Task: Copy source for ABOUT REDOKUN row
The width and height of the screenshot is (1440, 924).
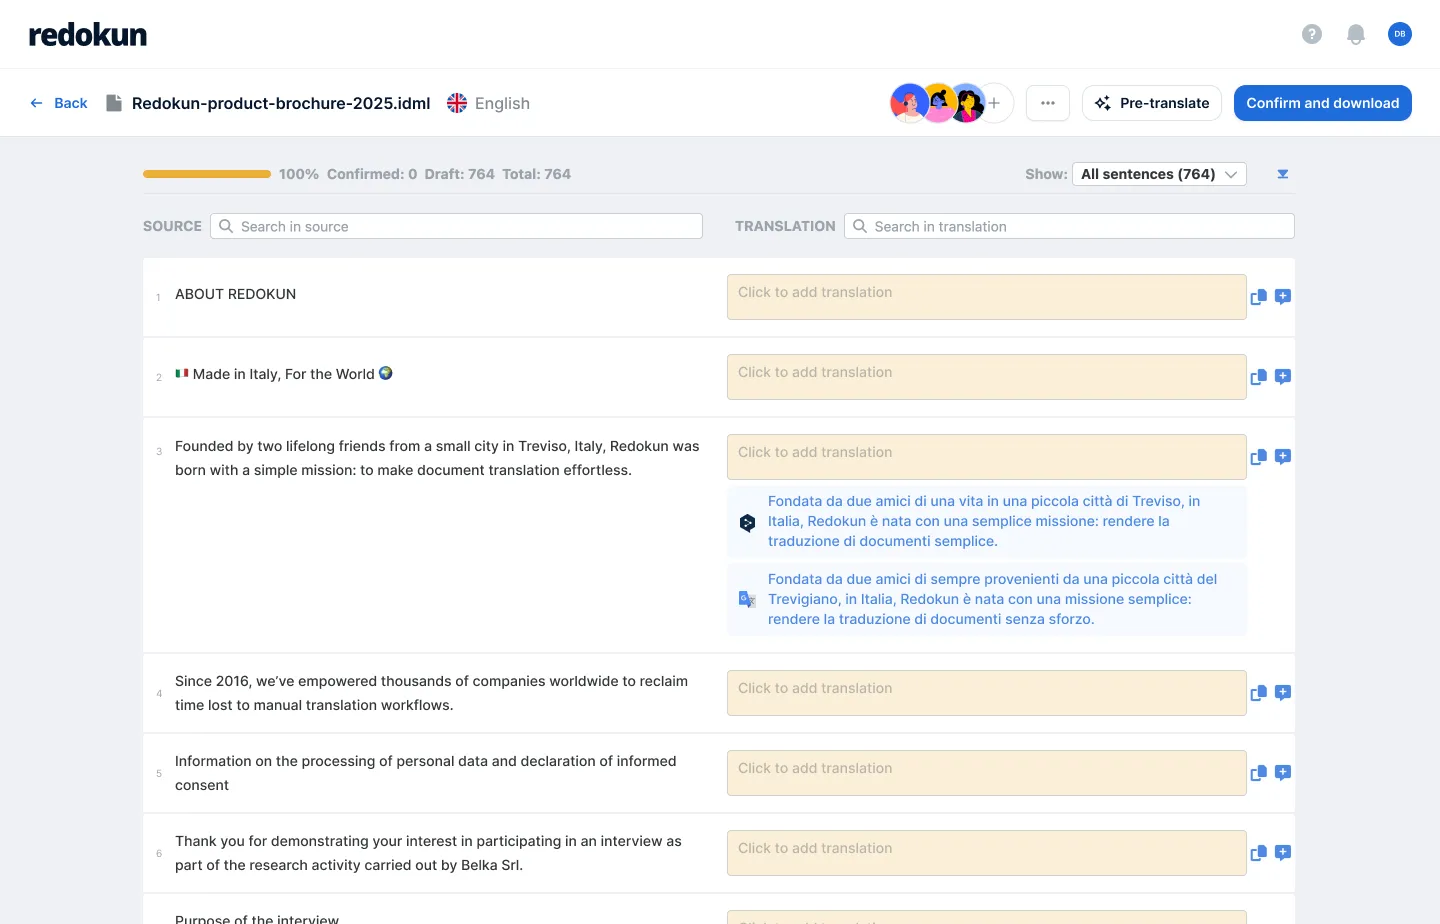Action: pos(1259,297)
